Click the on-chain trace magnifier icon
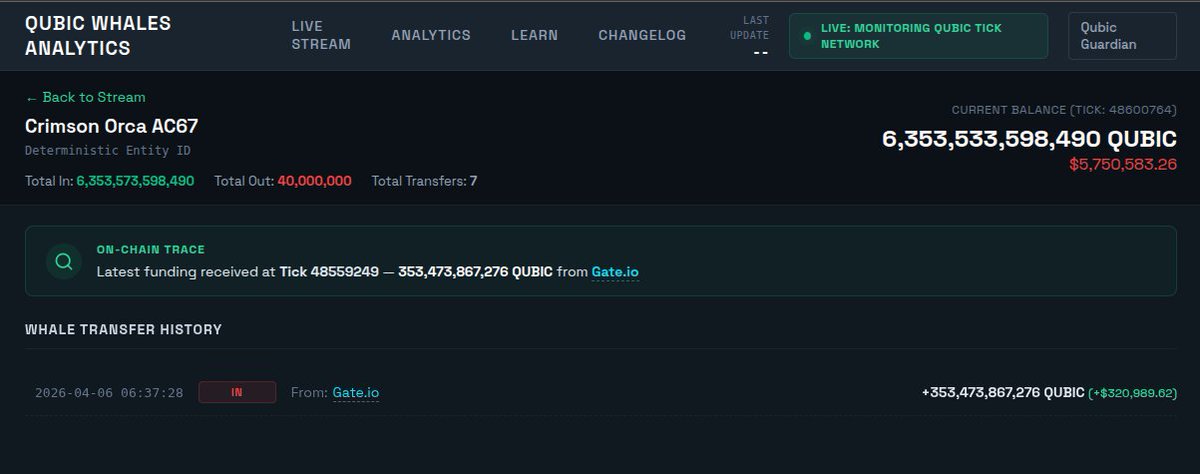Screen dimensions: 1200x474 tap(64, 261)
